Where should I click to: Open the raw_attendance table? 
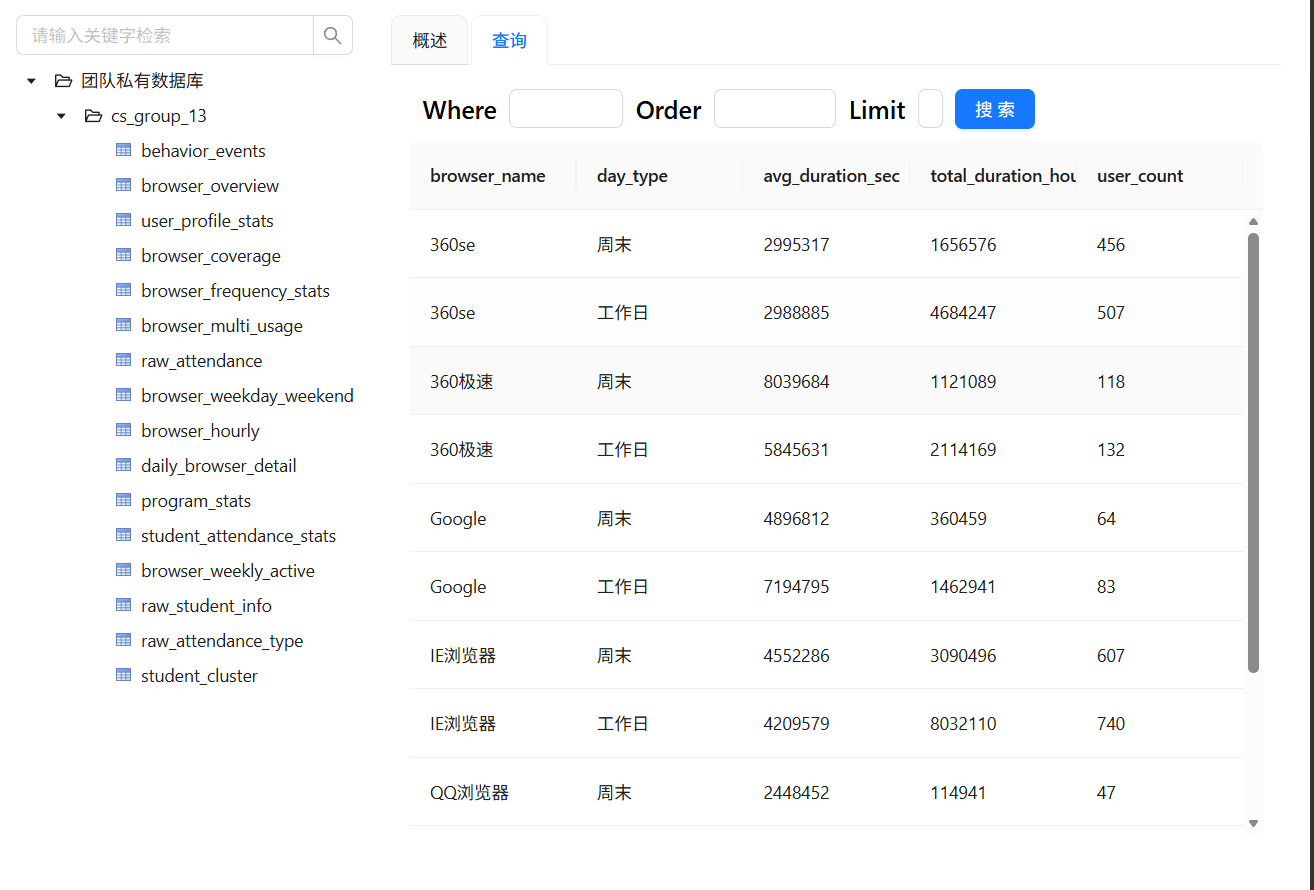click(202, 361)
